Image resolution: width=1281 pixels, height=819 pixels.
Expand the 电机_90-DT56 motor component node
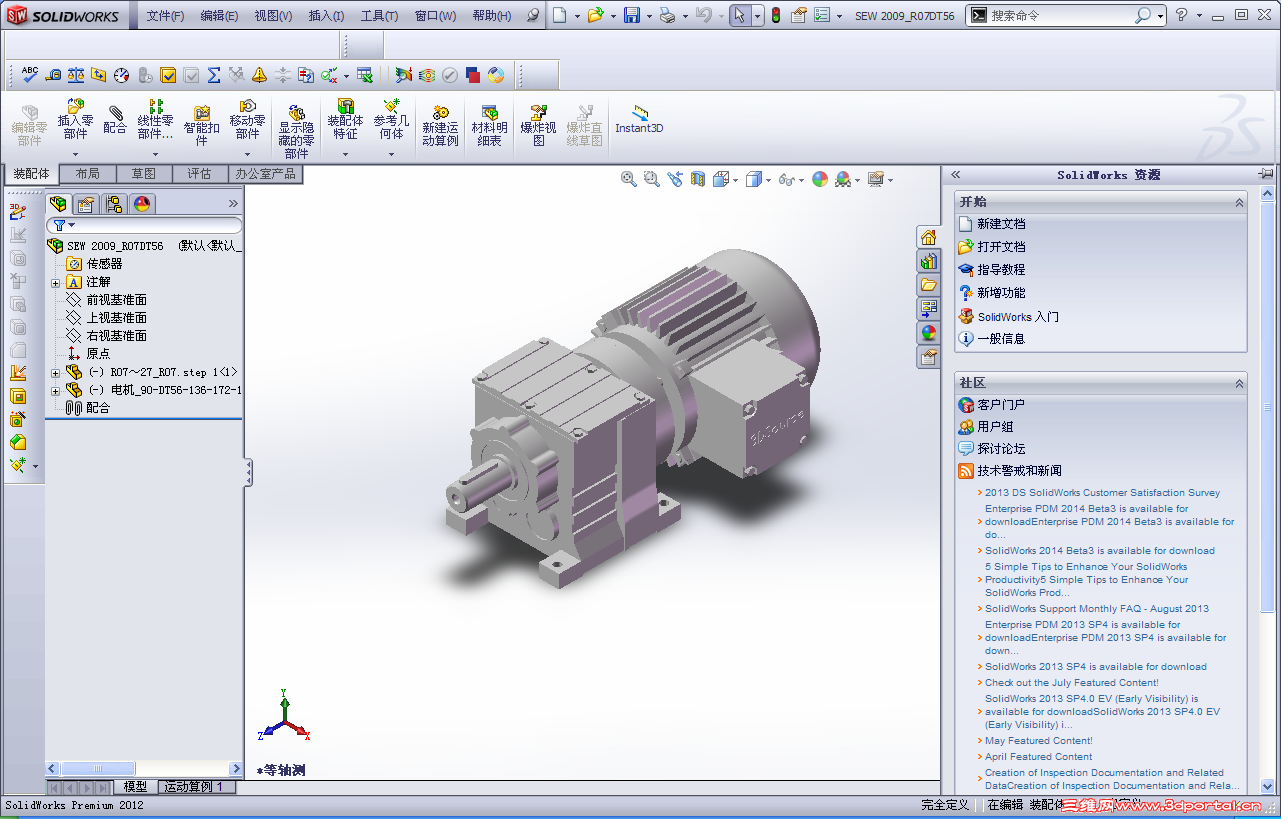click(56, 390)
